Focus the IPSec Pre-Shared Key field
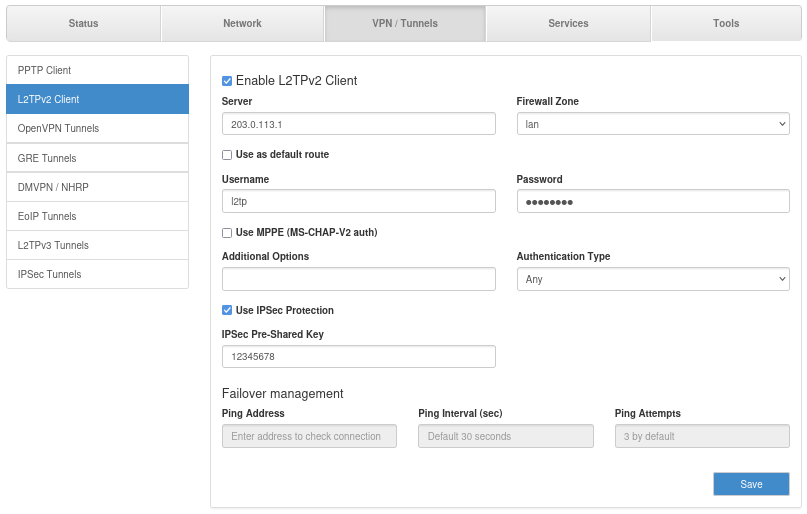Image resolution: width=807 pixels, height=514 pixels. (358, 357)
